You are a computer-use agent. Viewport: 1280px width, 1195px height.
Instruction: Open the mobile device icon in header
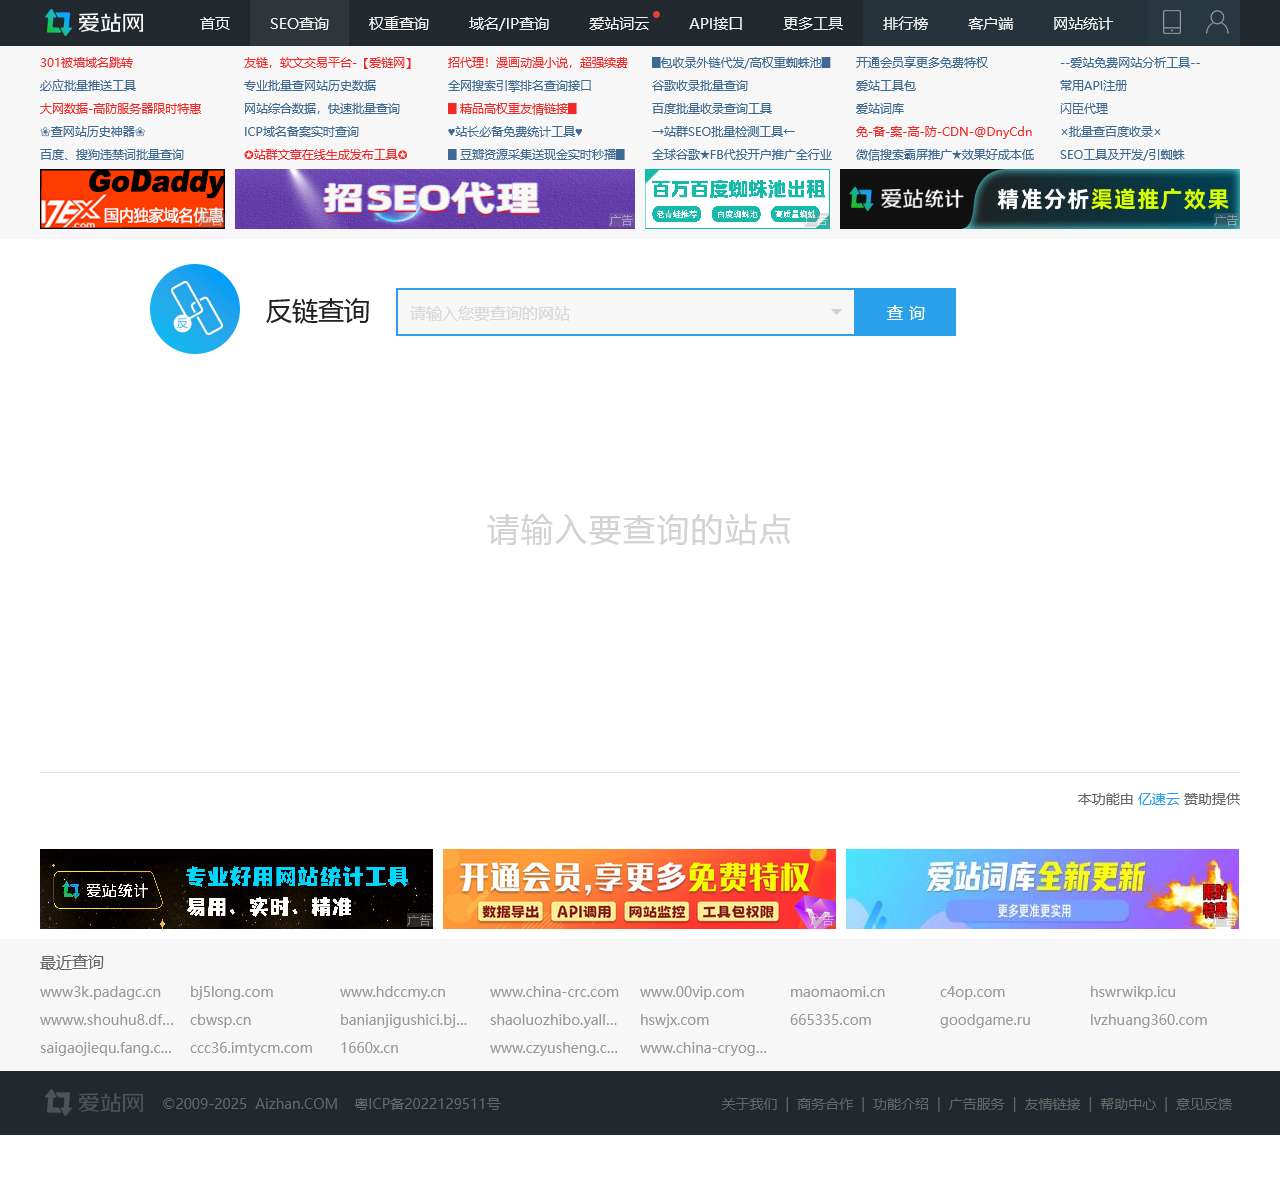[x=1172, y=23]
